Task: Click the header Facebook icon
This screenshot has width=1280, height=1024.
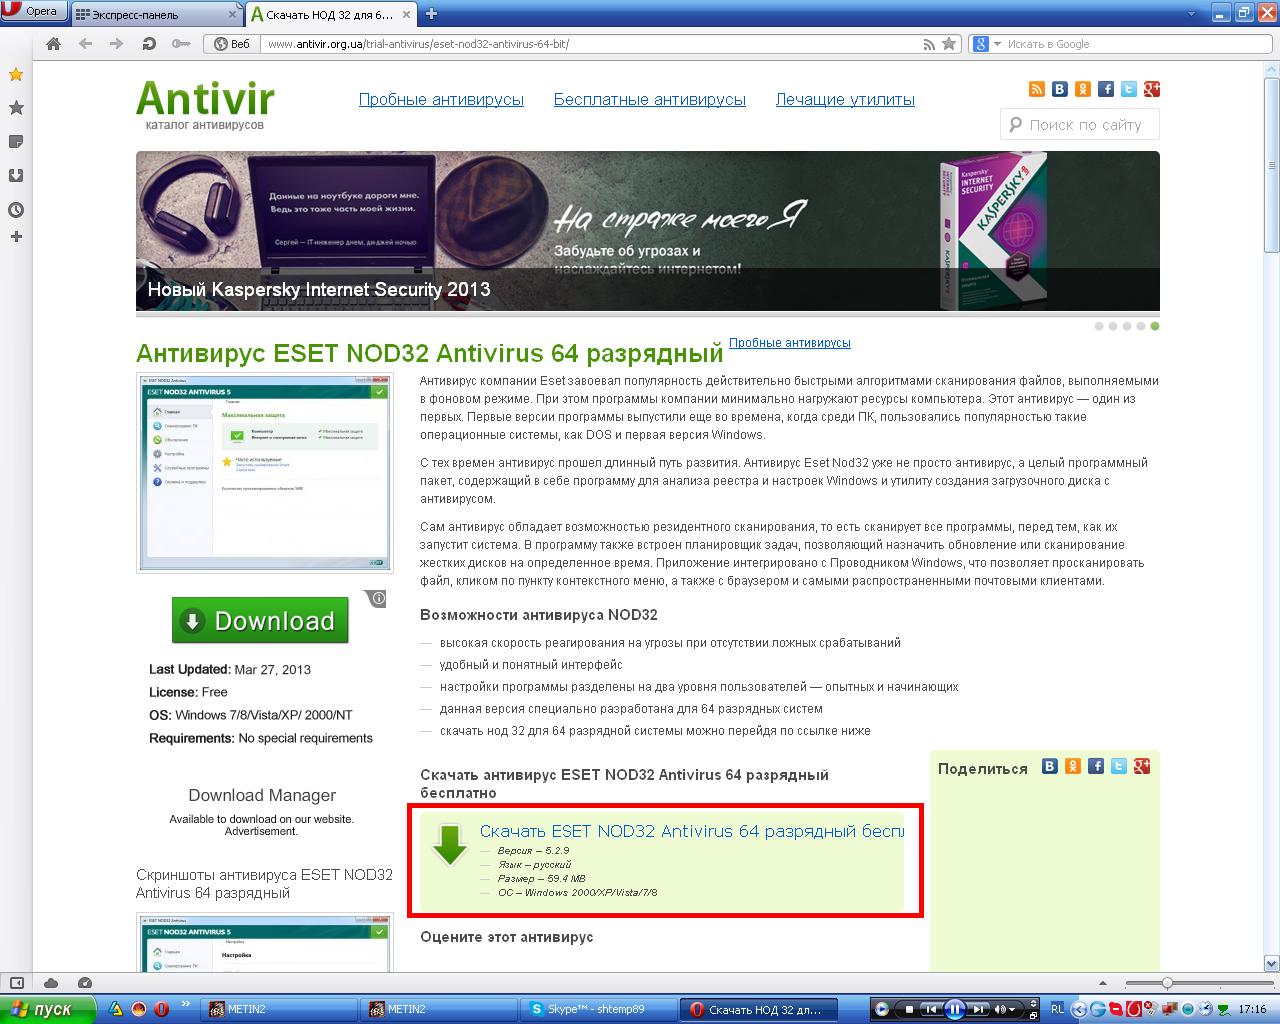Action: (x=1106, y=89)
